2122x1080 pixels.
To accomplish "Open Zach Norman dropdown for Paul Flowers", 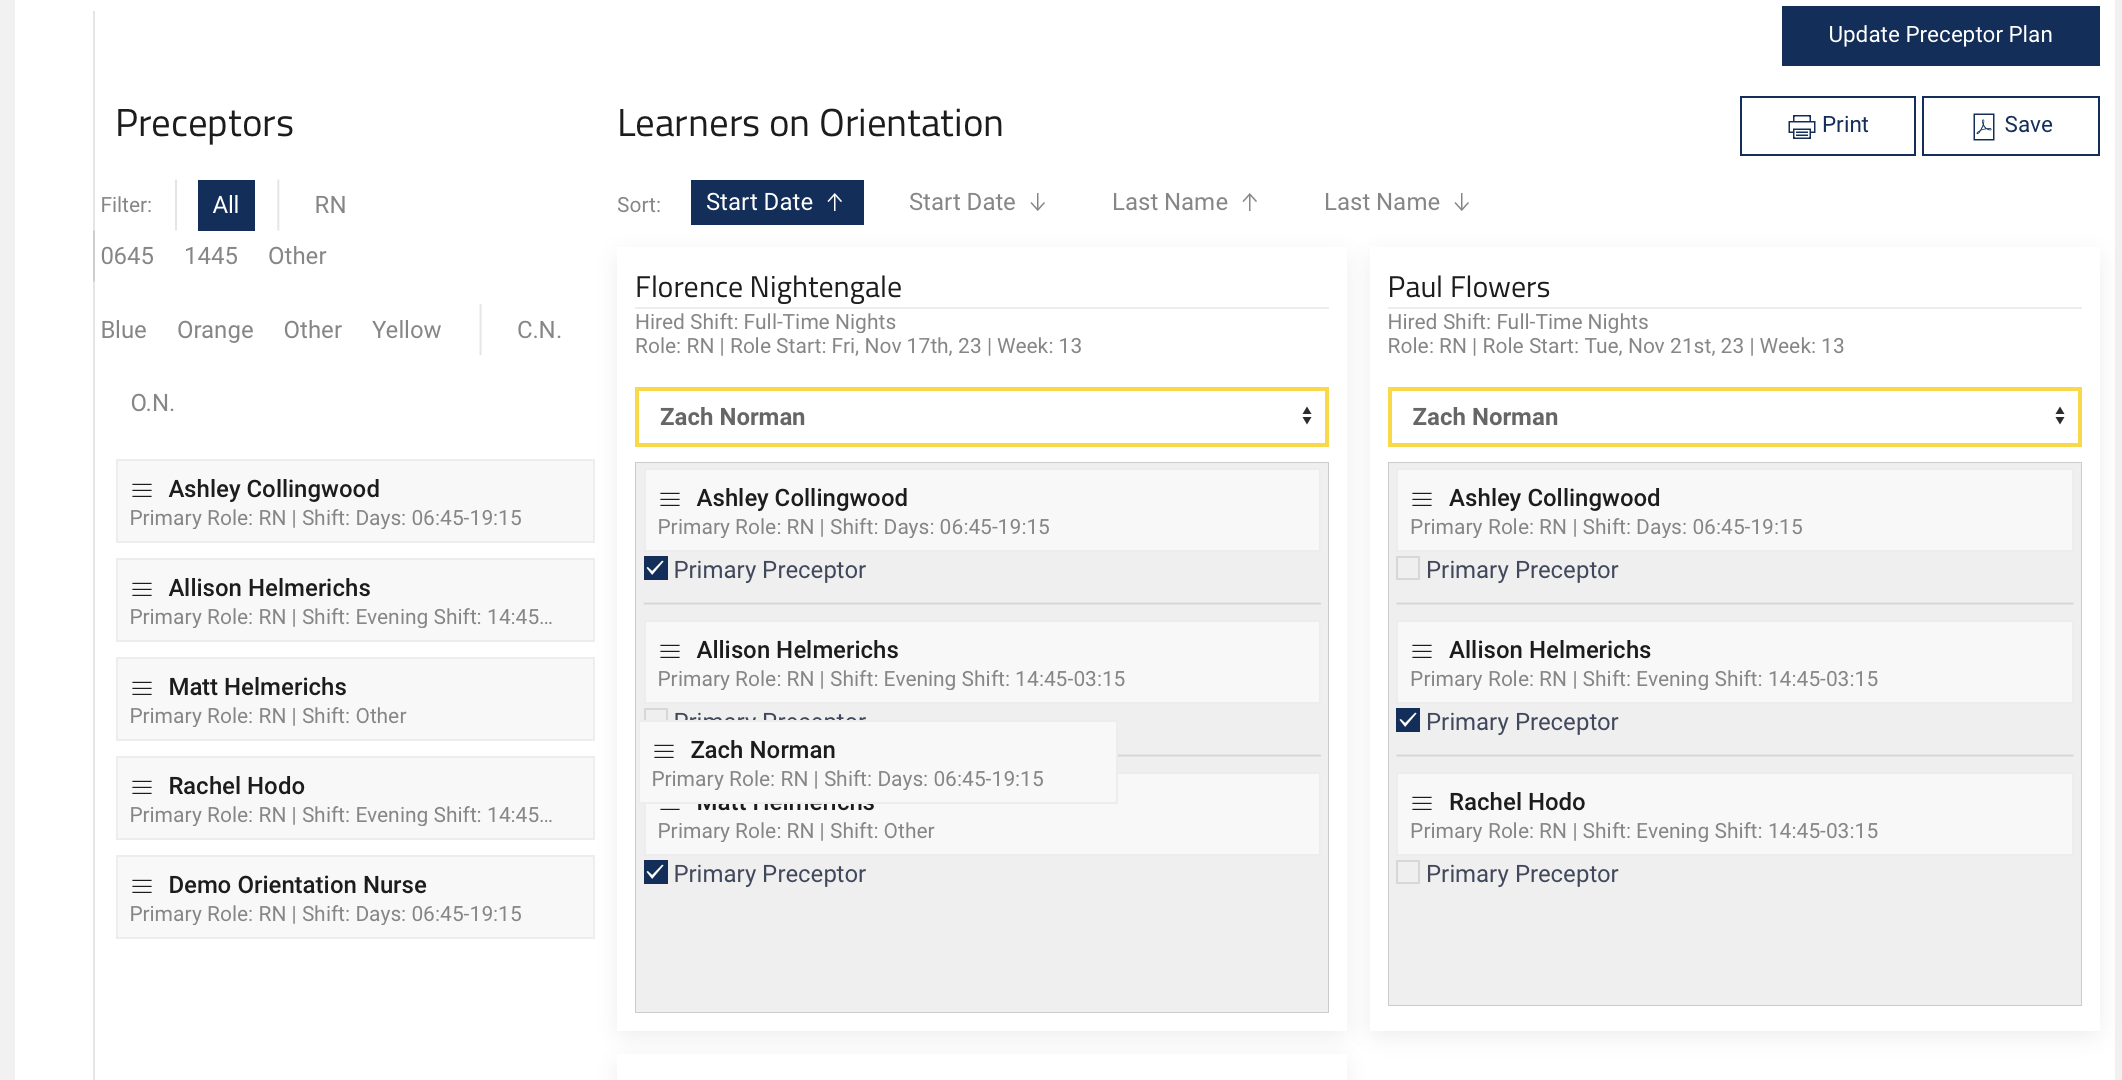I will click(1734, 417).
